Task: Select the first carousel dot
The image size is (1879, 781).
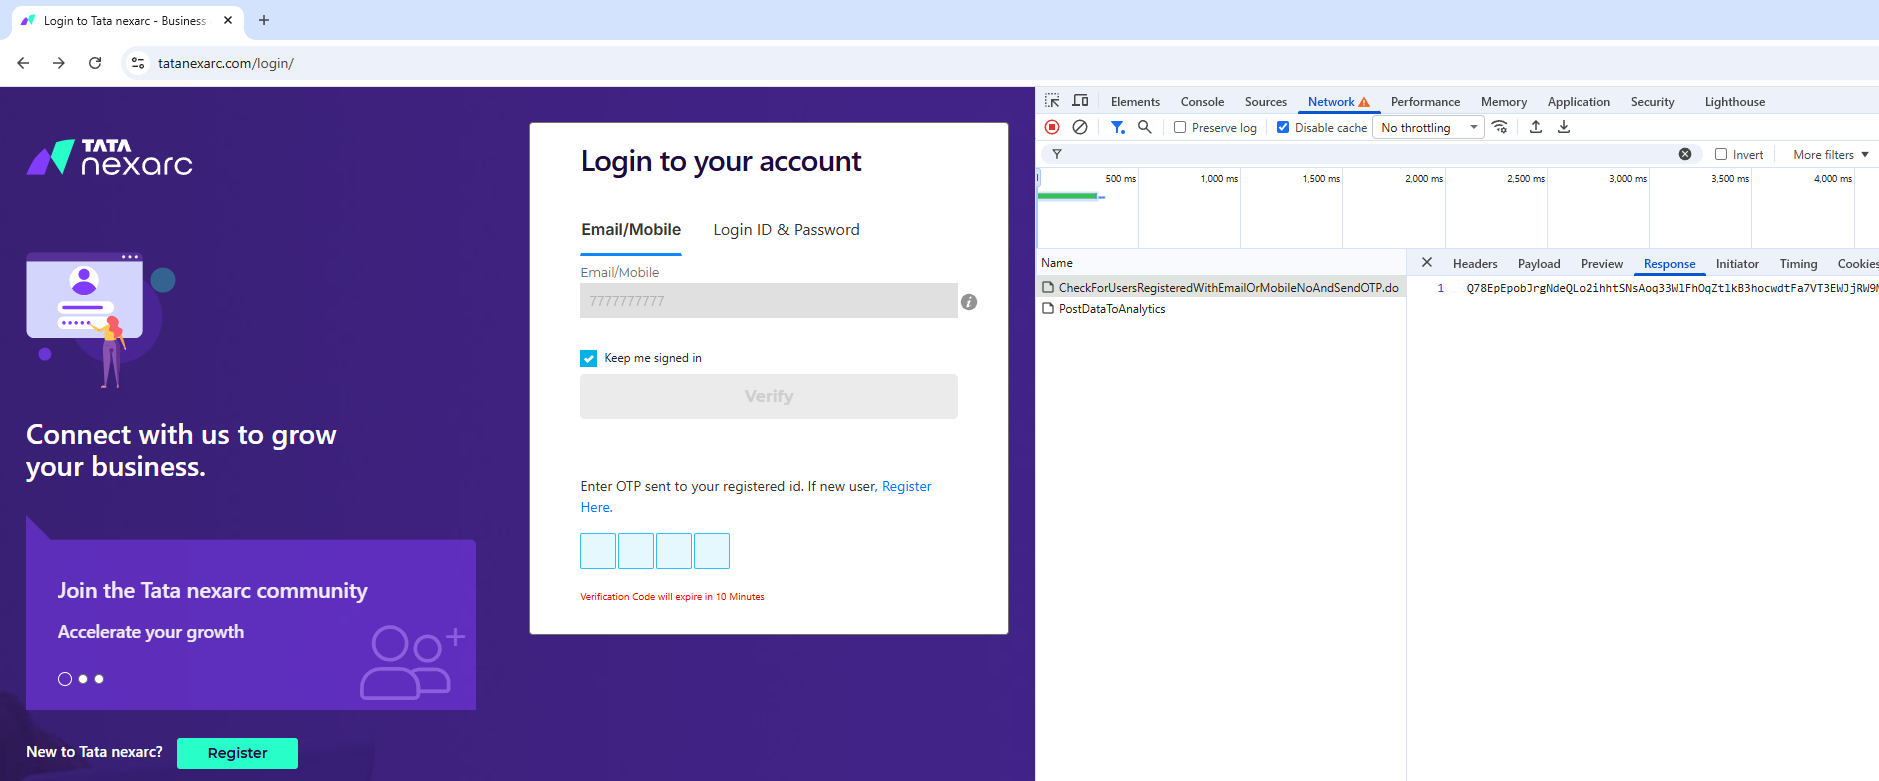Action: pyautogui.click(x=65, y=679)
